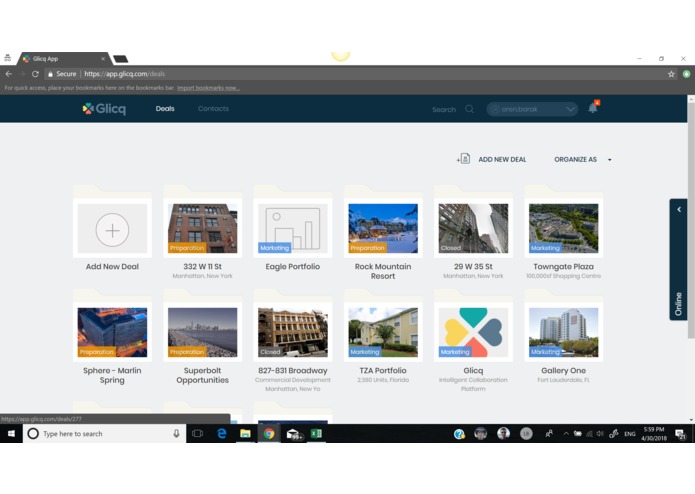
Task: Select the Glicq App browser tab
Action: [63, 58]
